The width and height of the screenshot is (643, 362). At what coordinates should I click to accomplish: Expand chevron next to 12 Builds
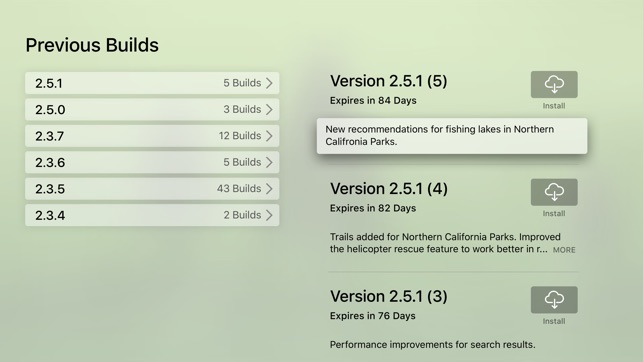[x=269, y=136]
